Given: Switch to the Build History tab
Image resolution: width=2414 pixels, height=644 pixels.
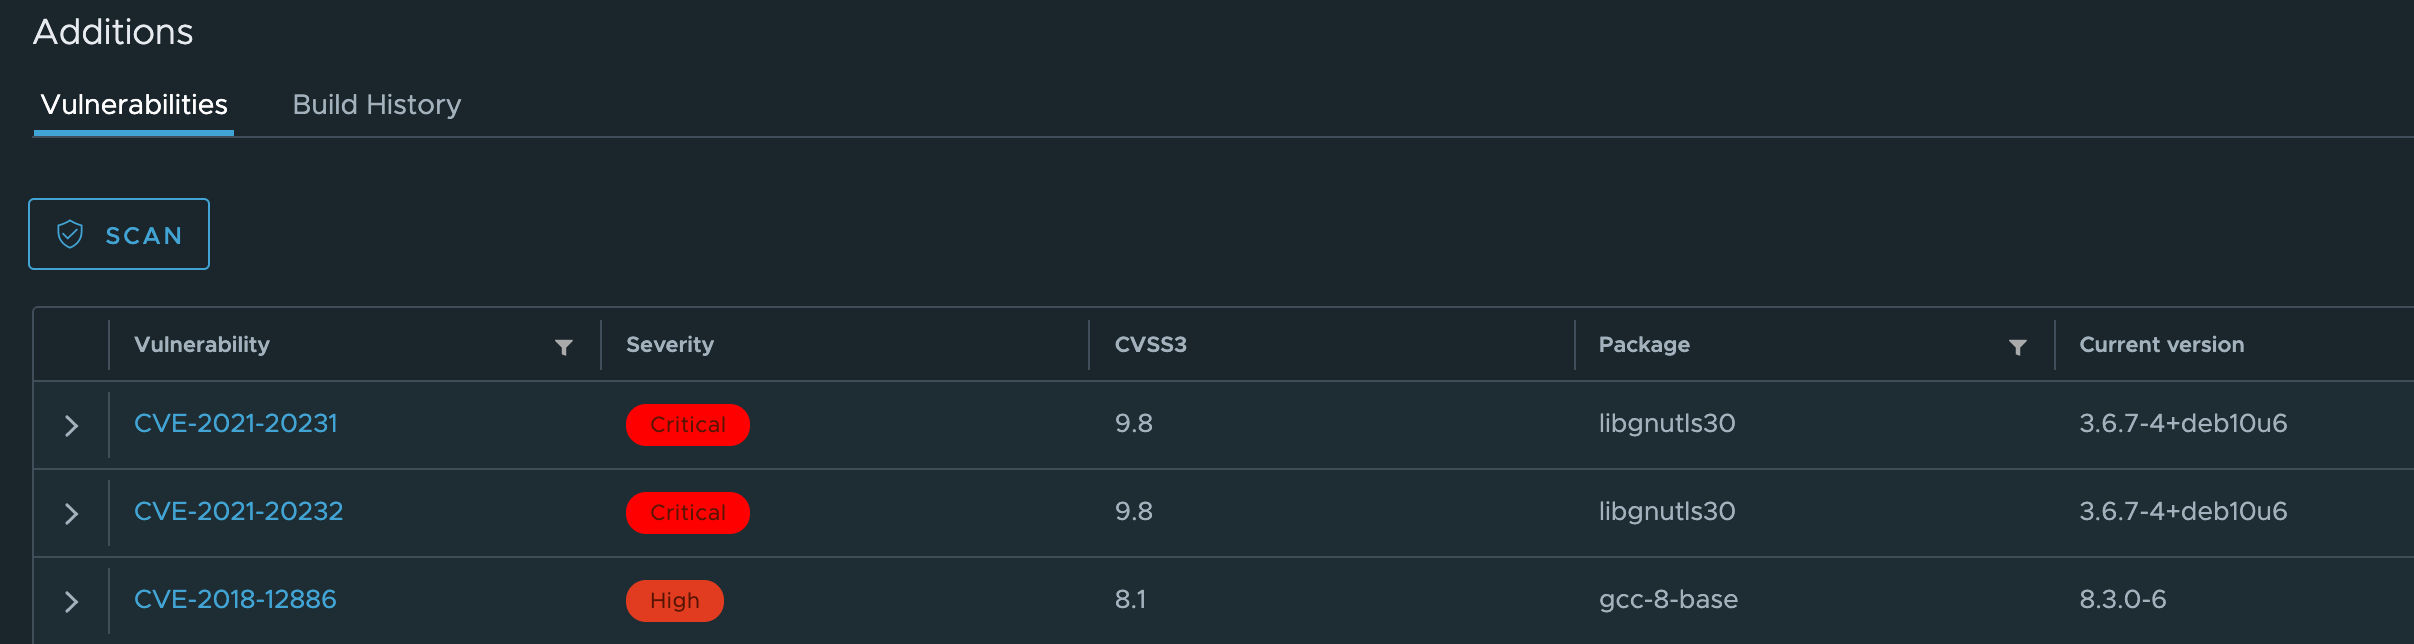Looking at the screenshot, I should 377,104.
